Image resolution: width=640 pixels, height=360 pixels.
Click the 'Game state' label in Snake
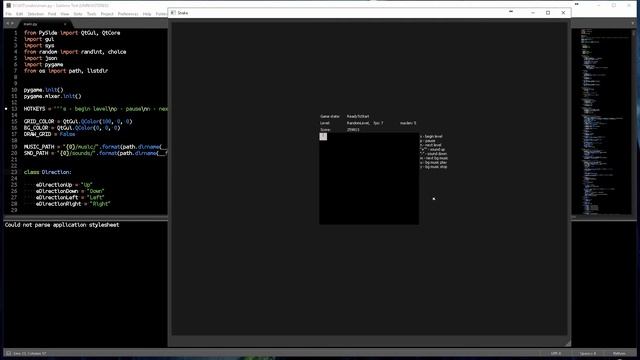[330, 116]
